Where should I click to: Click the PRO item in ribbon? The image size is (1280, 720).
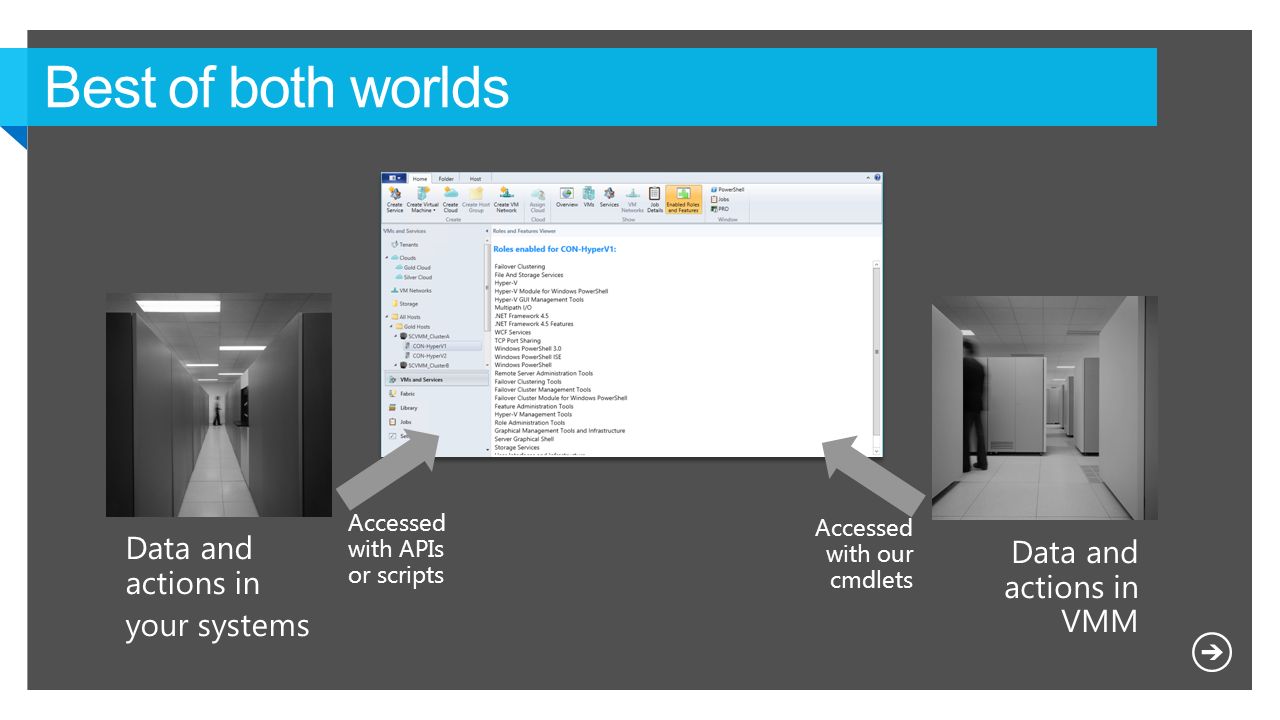(720, 209)
